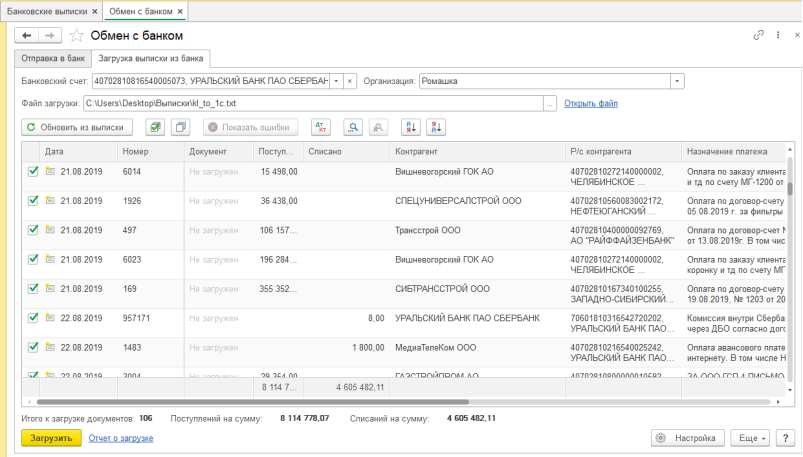
Task: Follow the Открыть файл link
Action: pyautogui.click(x=591, y=103)
